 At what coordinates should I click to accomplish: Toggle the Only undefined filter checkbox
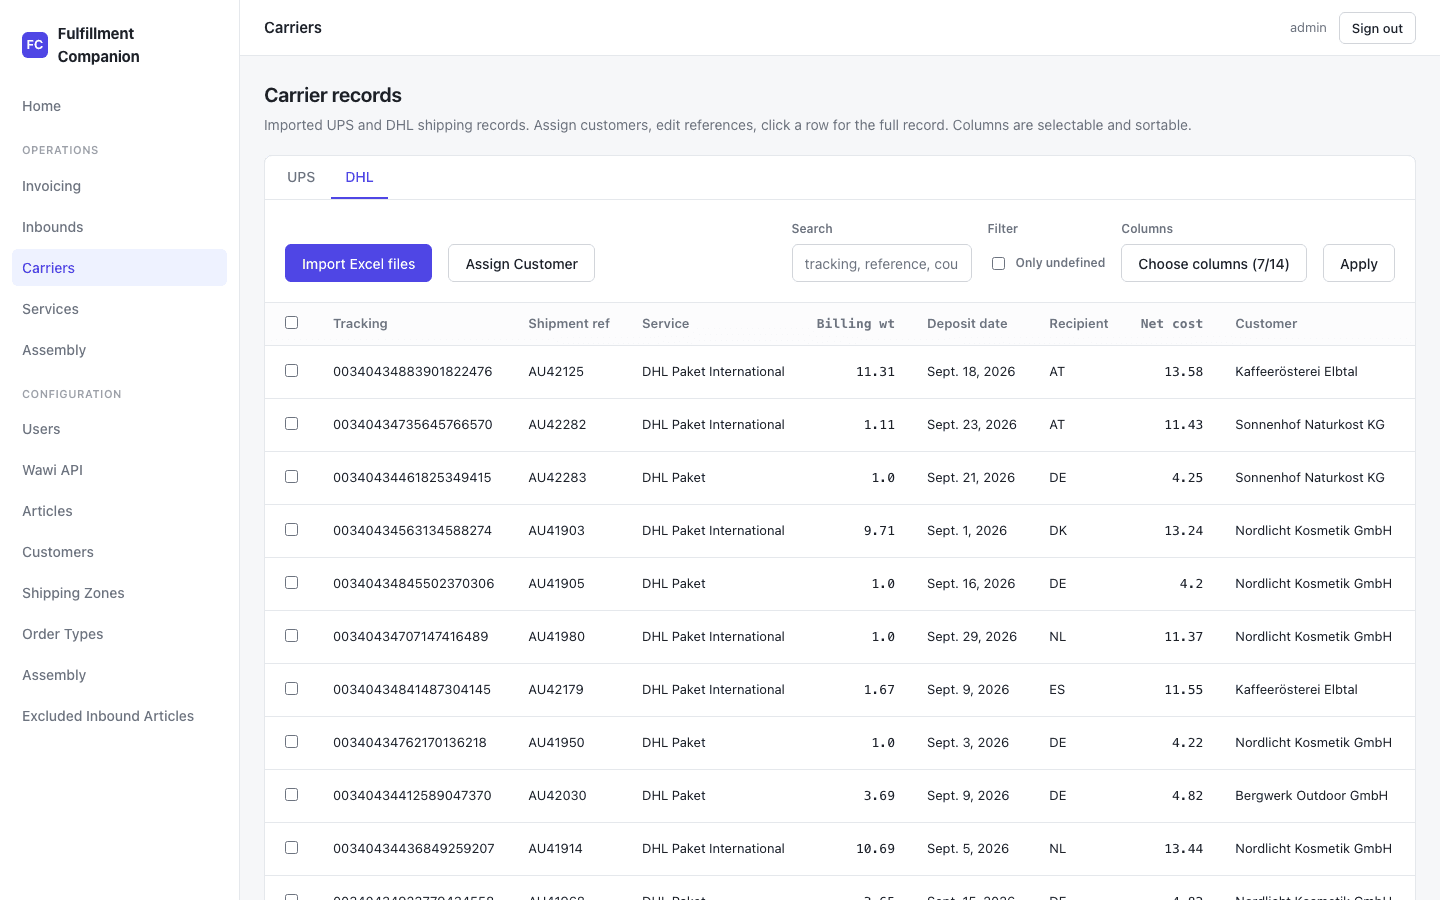pos(998,263)
